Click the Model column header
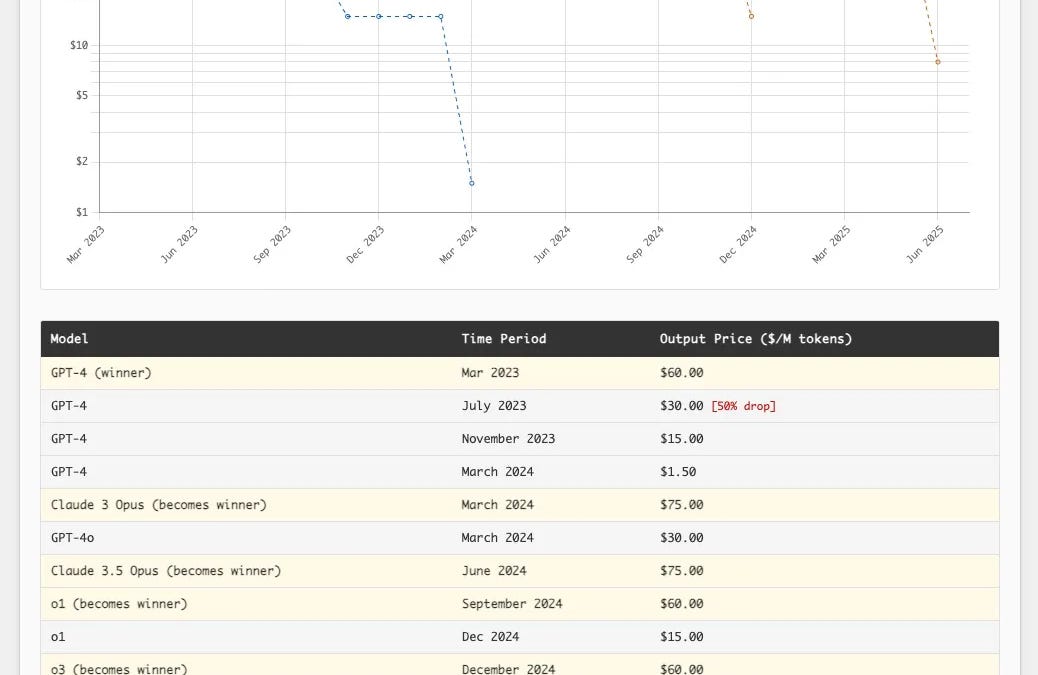The height and width of the screenshot is (675, 1038). coord(70,339)
